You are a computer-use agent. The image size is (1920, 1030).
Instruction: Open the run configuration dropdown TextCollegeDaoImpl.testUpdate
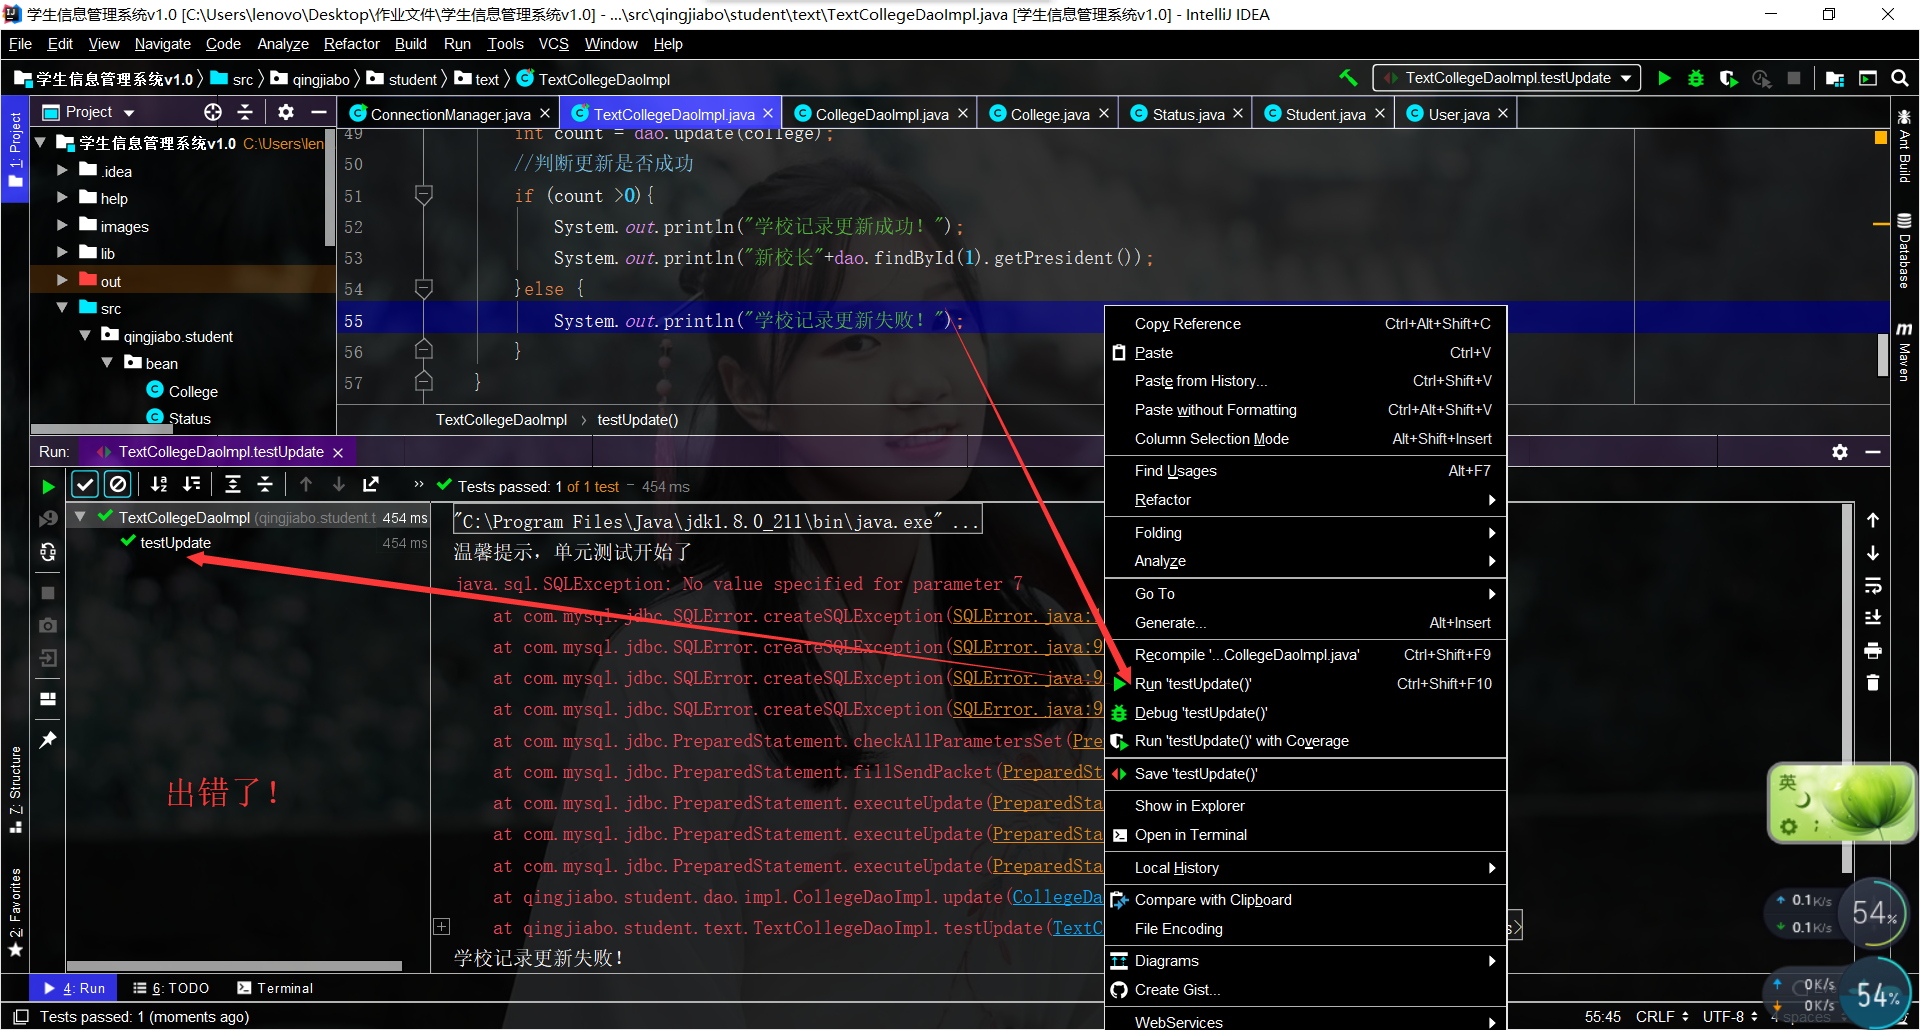[x=1507, y=78]
